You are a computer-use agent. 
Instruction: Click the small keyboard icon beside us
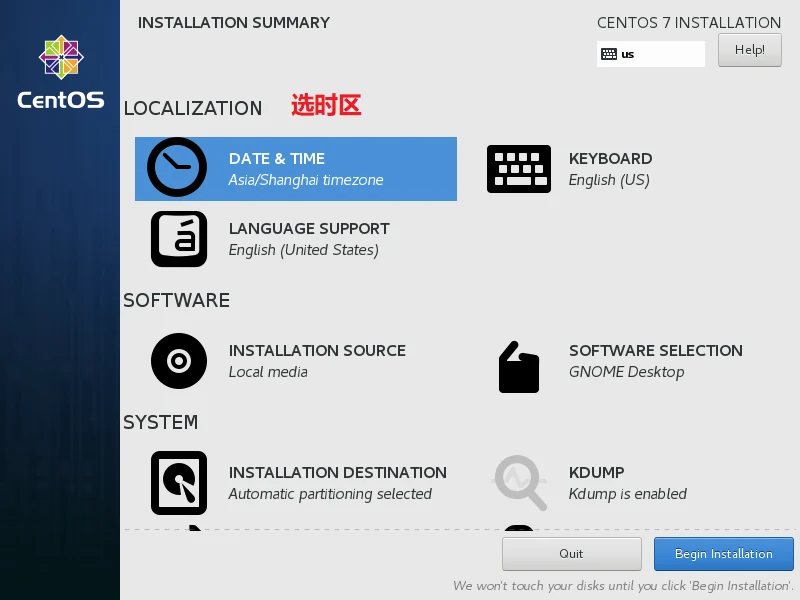tap(609, 54)
